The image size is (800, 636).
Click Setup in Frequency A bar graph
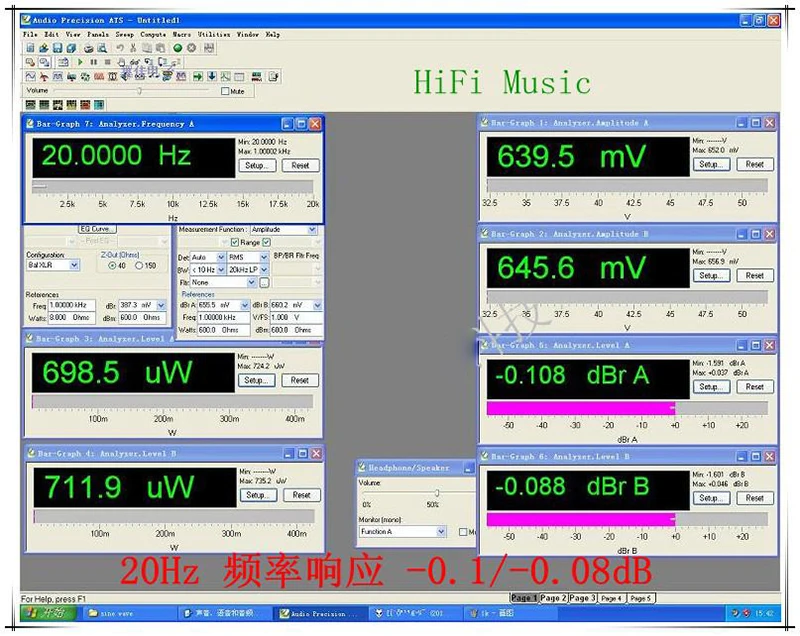tap(257, 166)
